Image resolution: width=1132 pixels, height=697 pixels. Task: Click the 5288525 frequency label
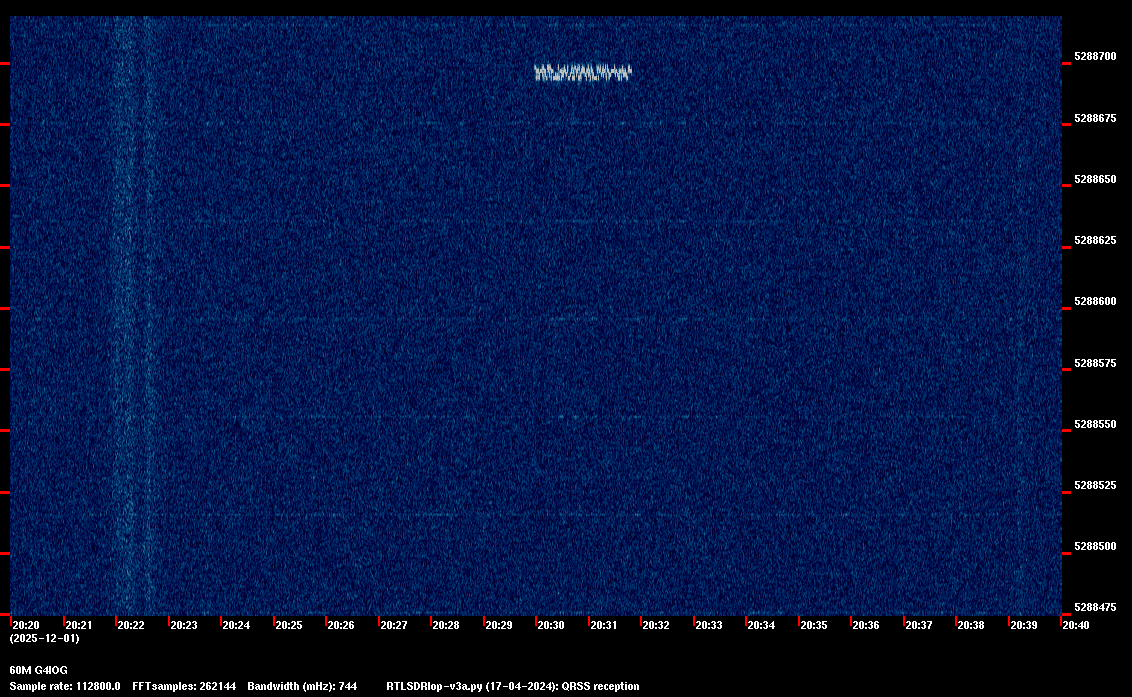click(1095, 485)
